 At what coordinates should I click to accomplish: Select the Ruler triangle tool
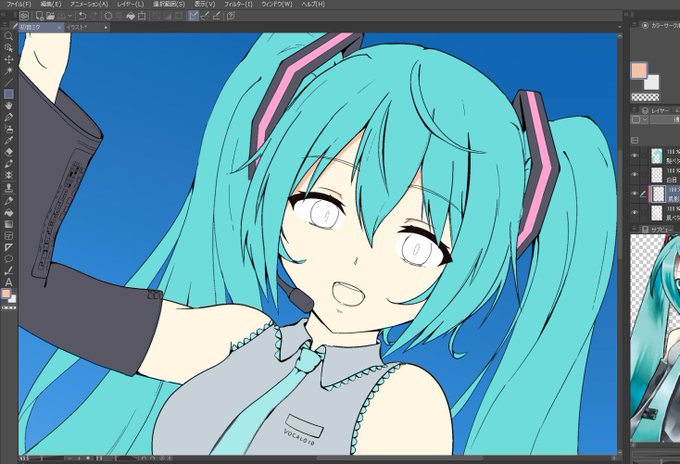[8, 248]
